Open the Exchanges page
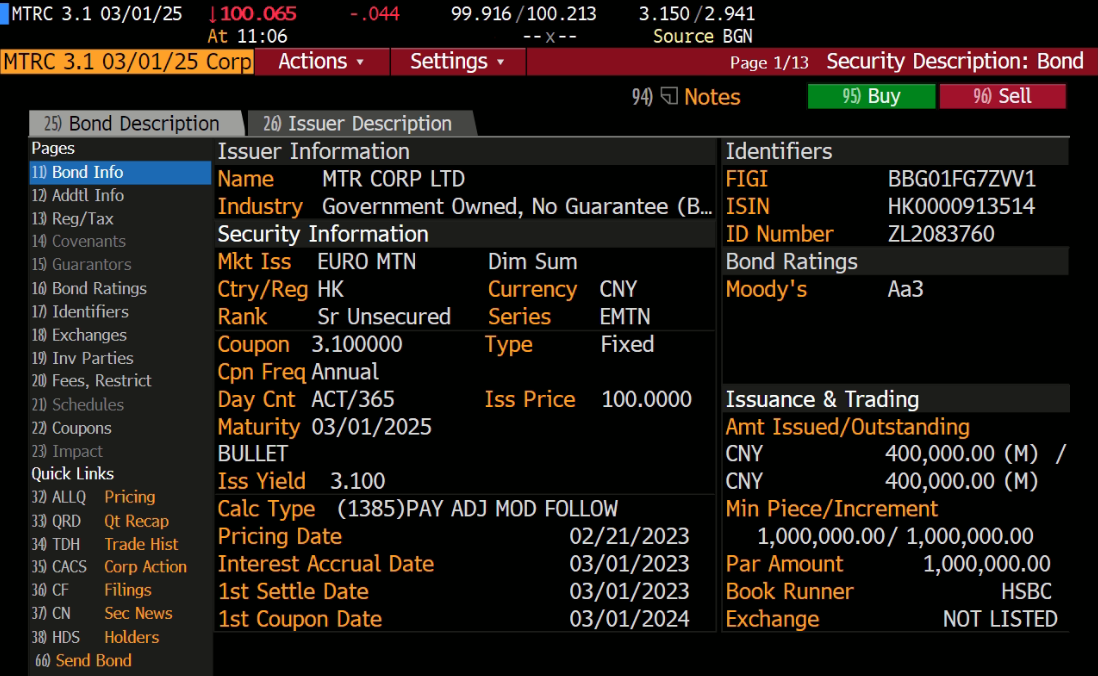The height and width of the screenshot is (676, 1098). pos(79,336)
